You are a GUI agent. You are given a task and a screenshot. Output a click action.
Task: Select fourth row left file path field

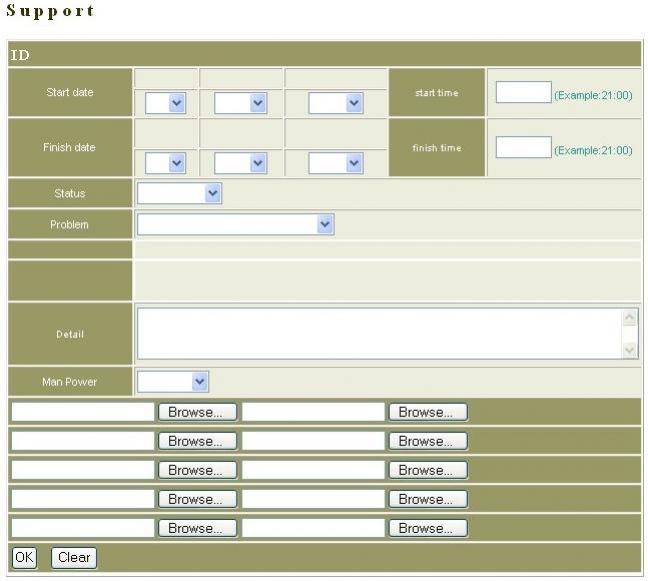83,499
